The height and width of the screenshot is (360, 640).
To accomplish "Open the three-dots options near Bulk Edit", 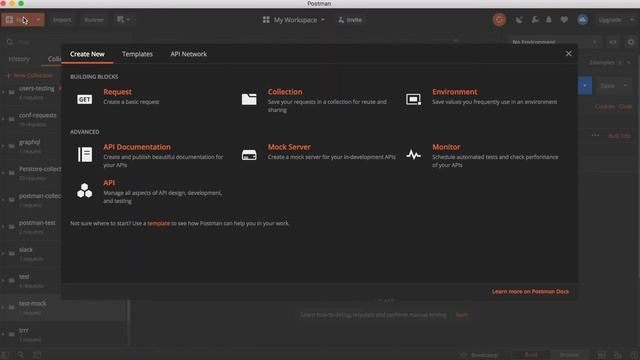I will pos(595,136).
